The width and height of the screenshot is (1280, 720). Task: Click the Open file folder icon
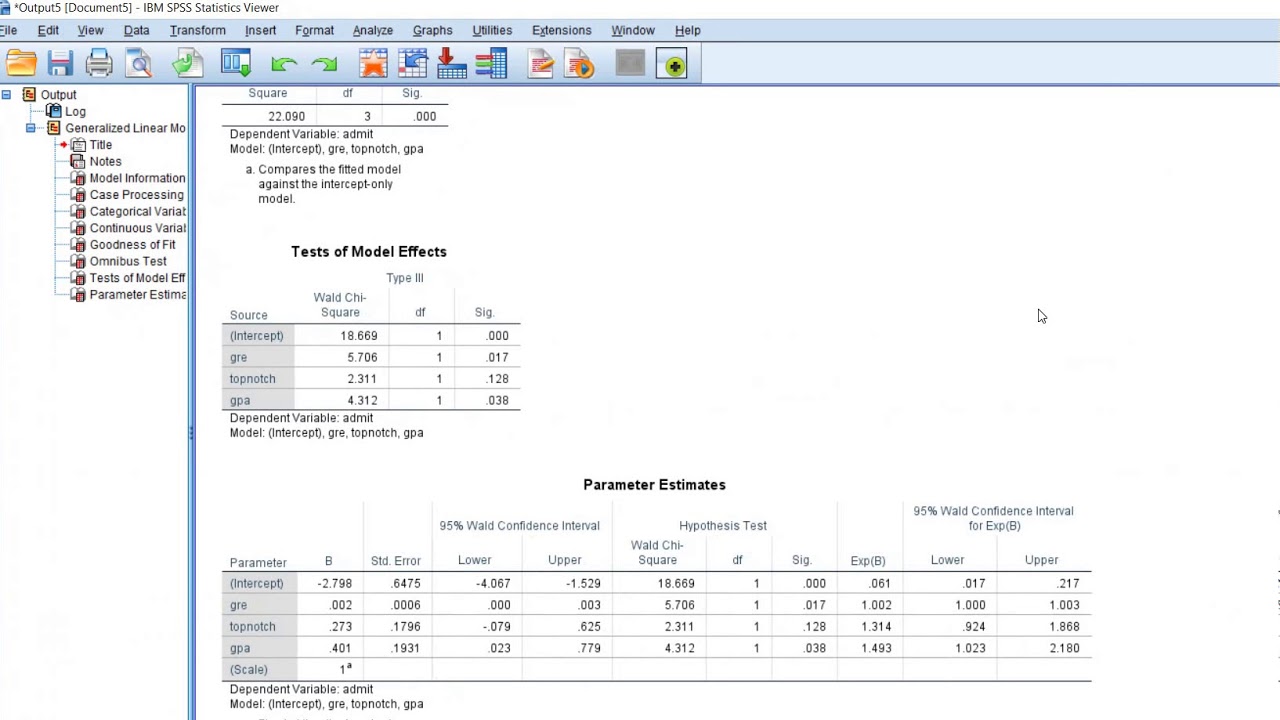click(x=21, y=65)
